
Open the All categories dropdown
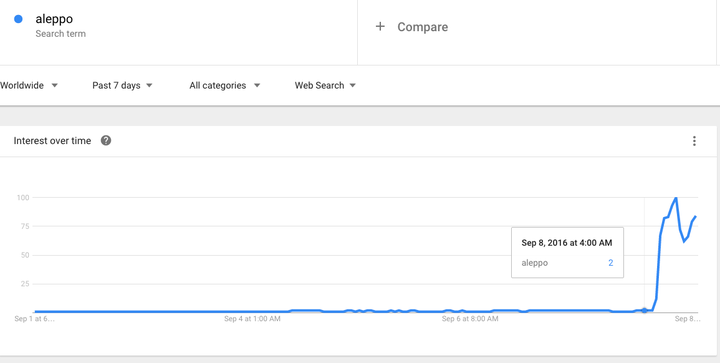click(x=225, y=85)
